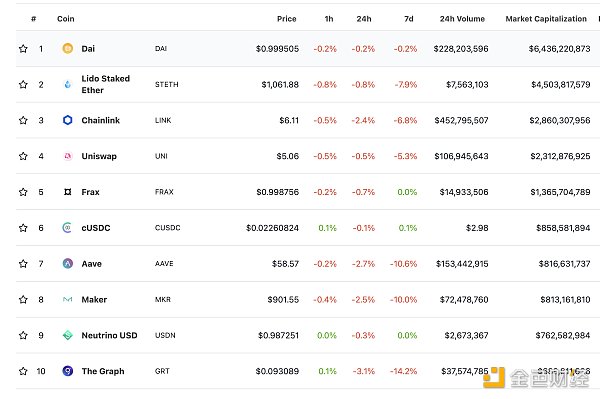
Task: Click the Aave logo icon
Action: [x=68, y=264]
